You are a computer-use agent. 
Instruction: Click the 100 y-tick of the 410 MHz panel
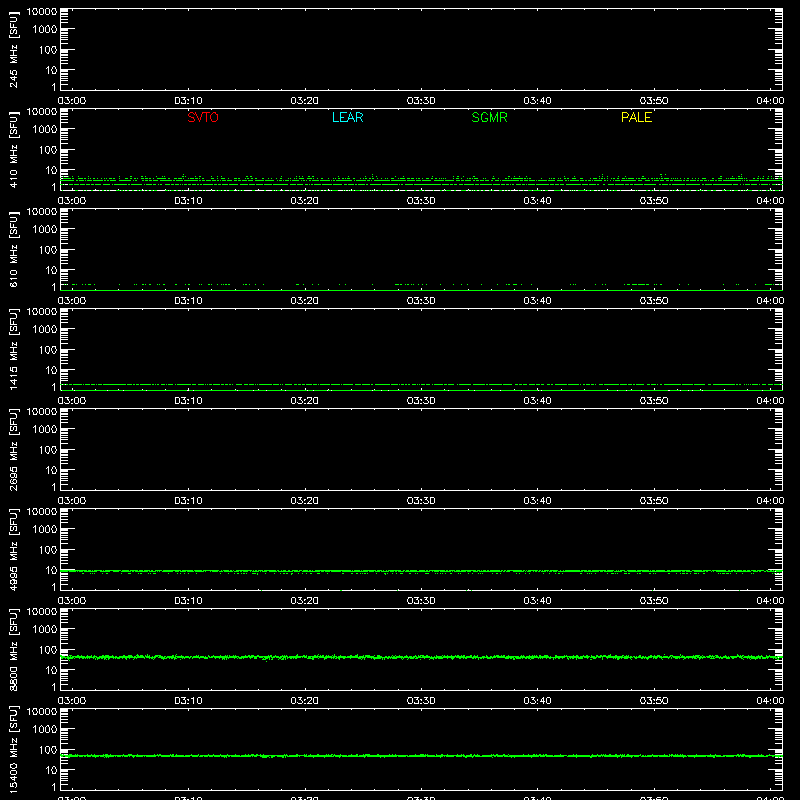[x=47, y=150]
